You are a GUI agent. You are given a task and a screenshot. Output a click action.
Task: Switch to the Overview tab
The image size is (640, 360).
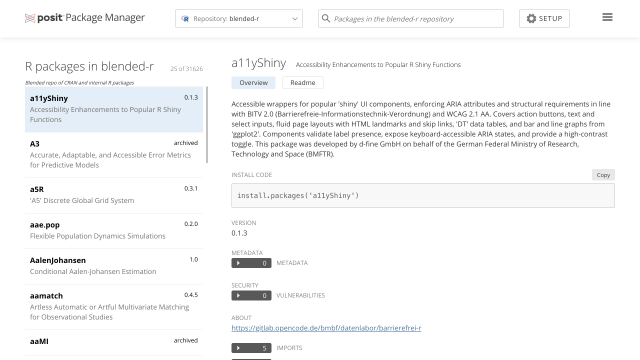click(253, 82)
